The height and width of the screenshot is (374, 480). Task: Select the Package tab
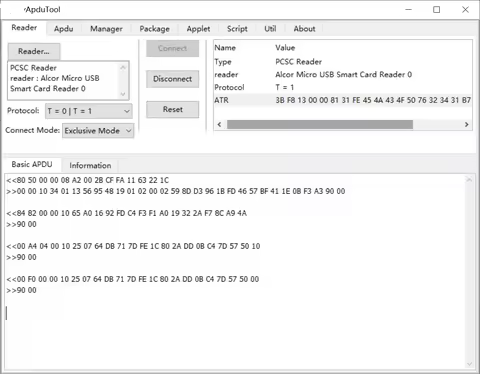coord(154,29)
